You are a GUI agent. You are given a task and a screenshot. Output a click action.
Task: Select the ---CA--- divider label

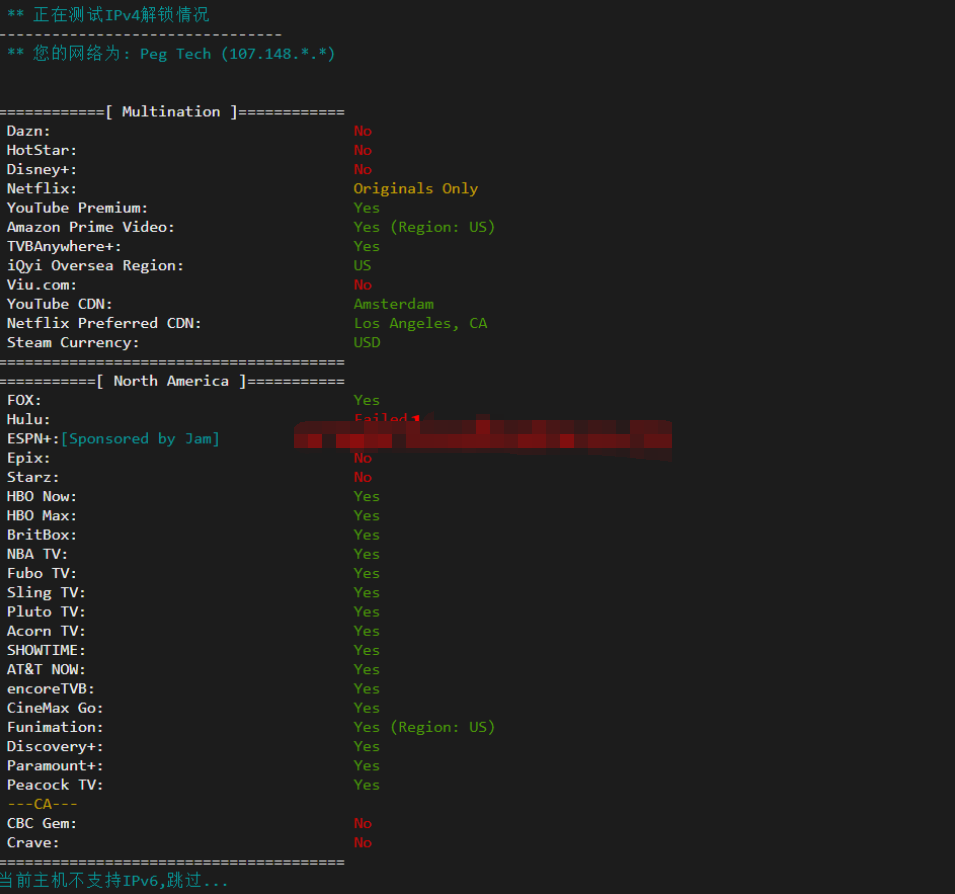point(42,804)
